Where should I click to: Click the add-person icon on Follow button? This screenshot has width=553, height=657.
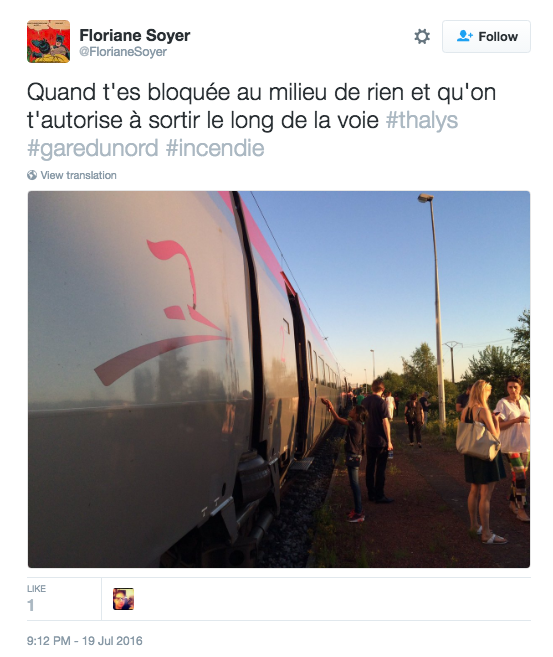coord(464,36)
